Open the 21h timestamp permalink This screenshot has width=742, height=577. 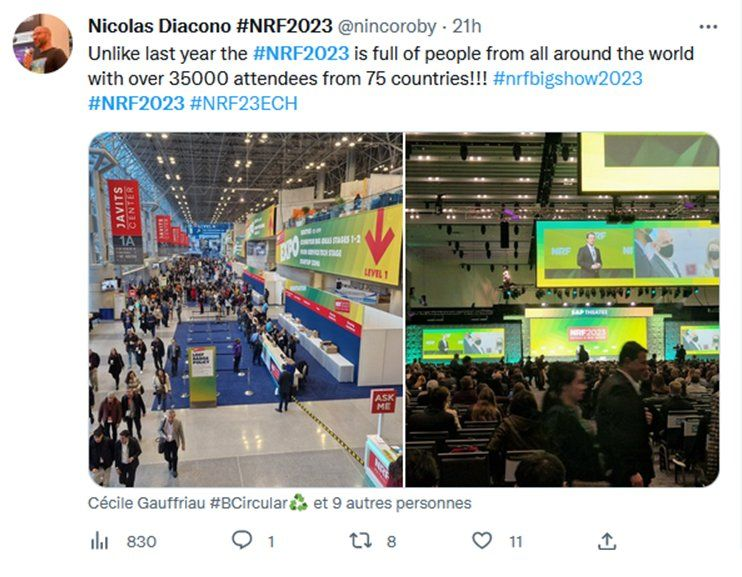(467, 26)
